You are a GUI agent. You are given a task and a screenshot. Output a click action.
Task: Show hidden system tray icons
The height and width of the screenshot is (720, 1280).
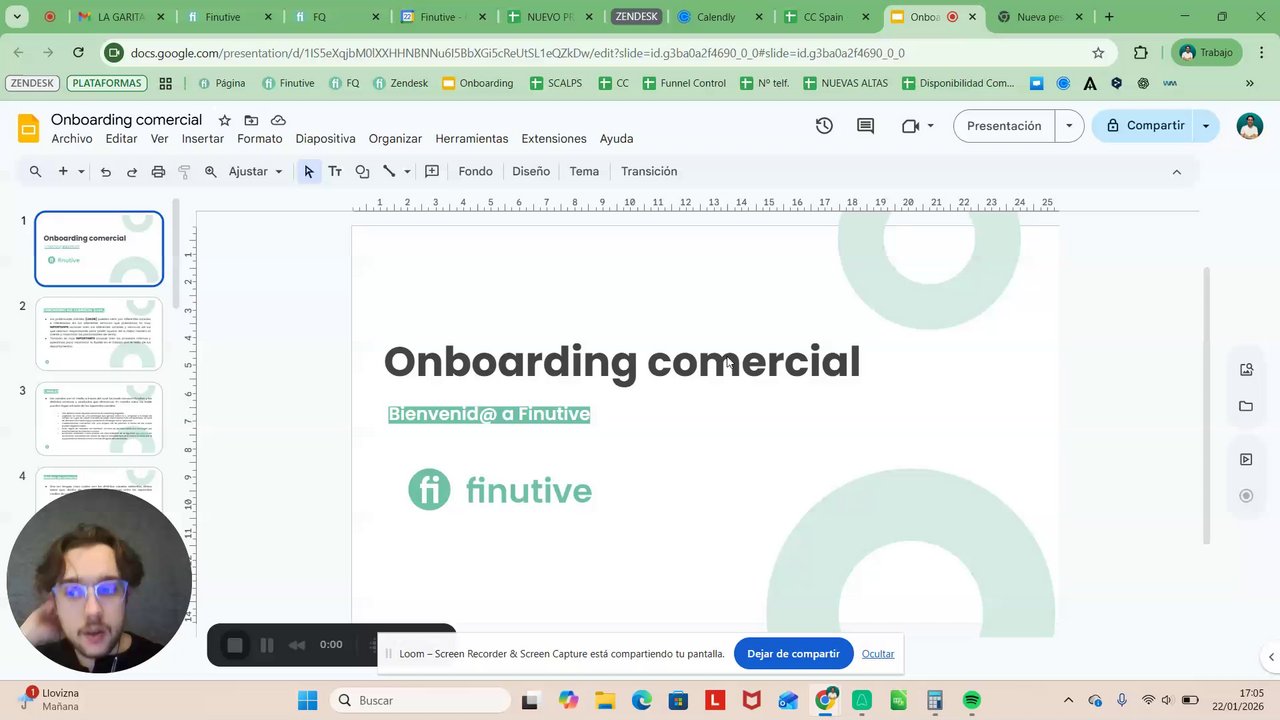(x=1068, y=700)
